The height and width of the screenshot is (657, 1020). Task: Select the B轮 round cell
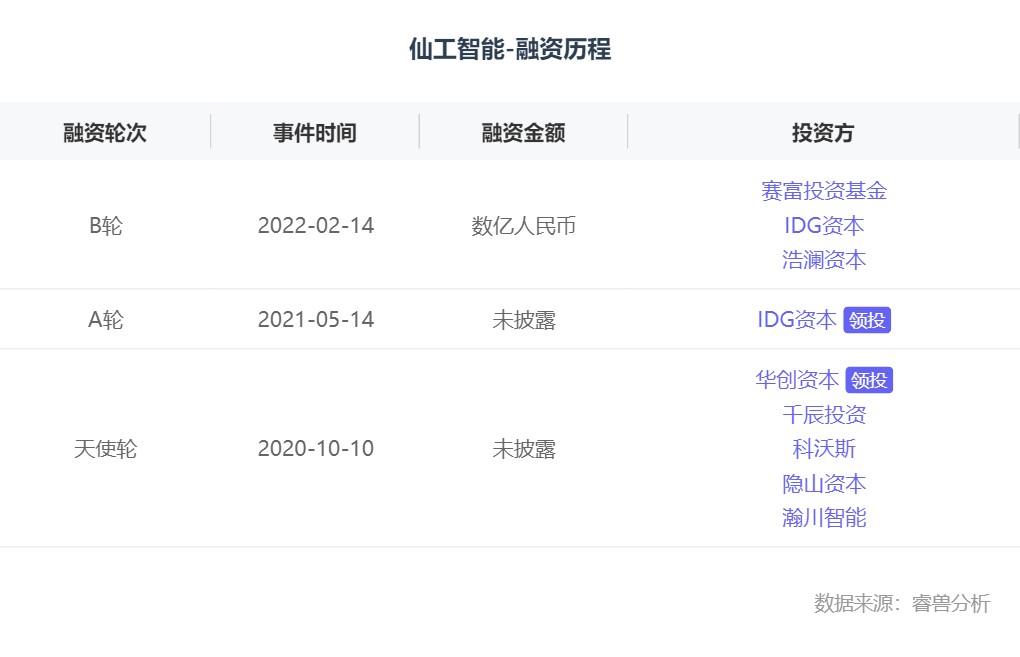click(105, 226)
